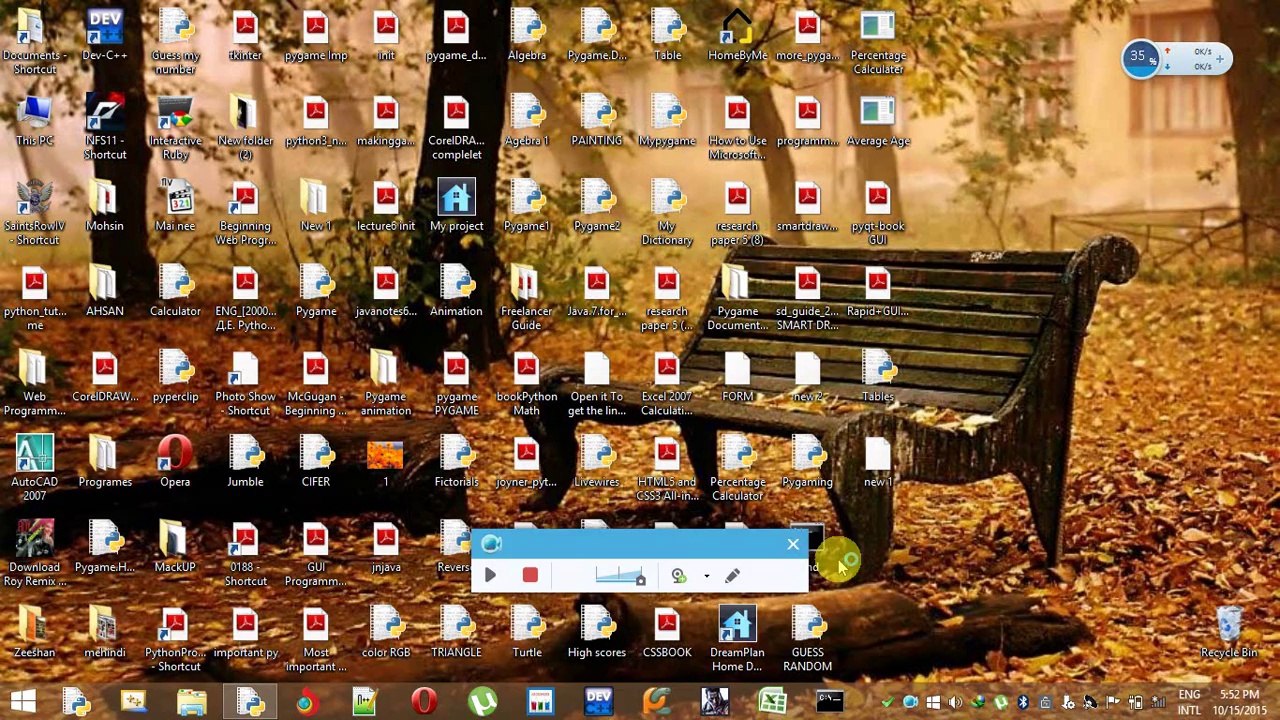
Task: Select the GUESS RANDOM Python file
Action: point(807,640)
